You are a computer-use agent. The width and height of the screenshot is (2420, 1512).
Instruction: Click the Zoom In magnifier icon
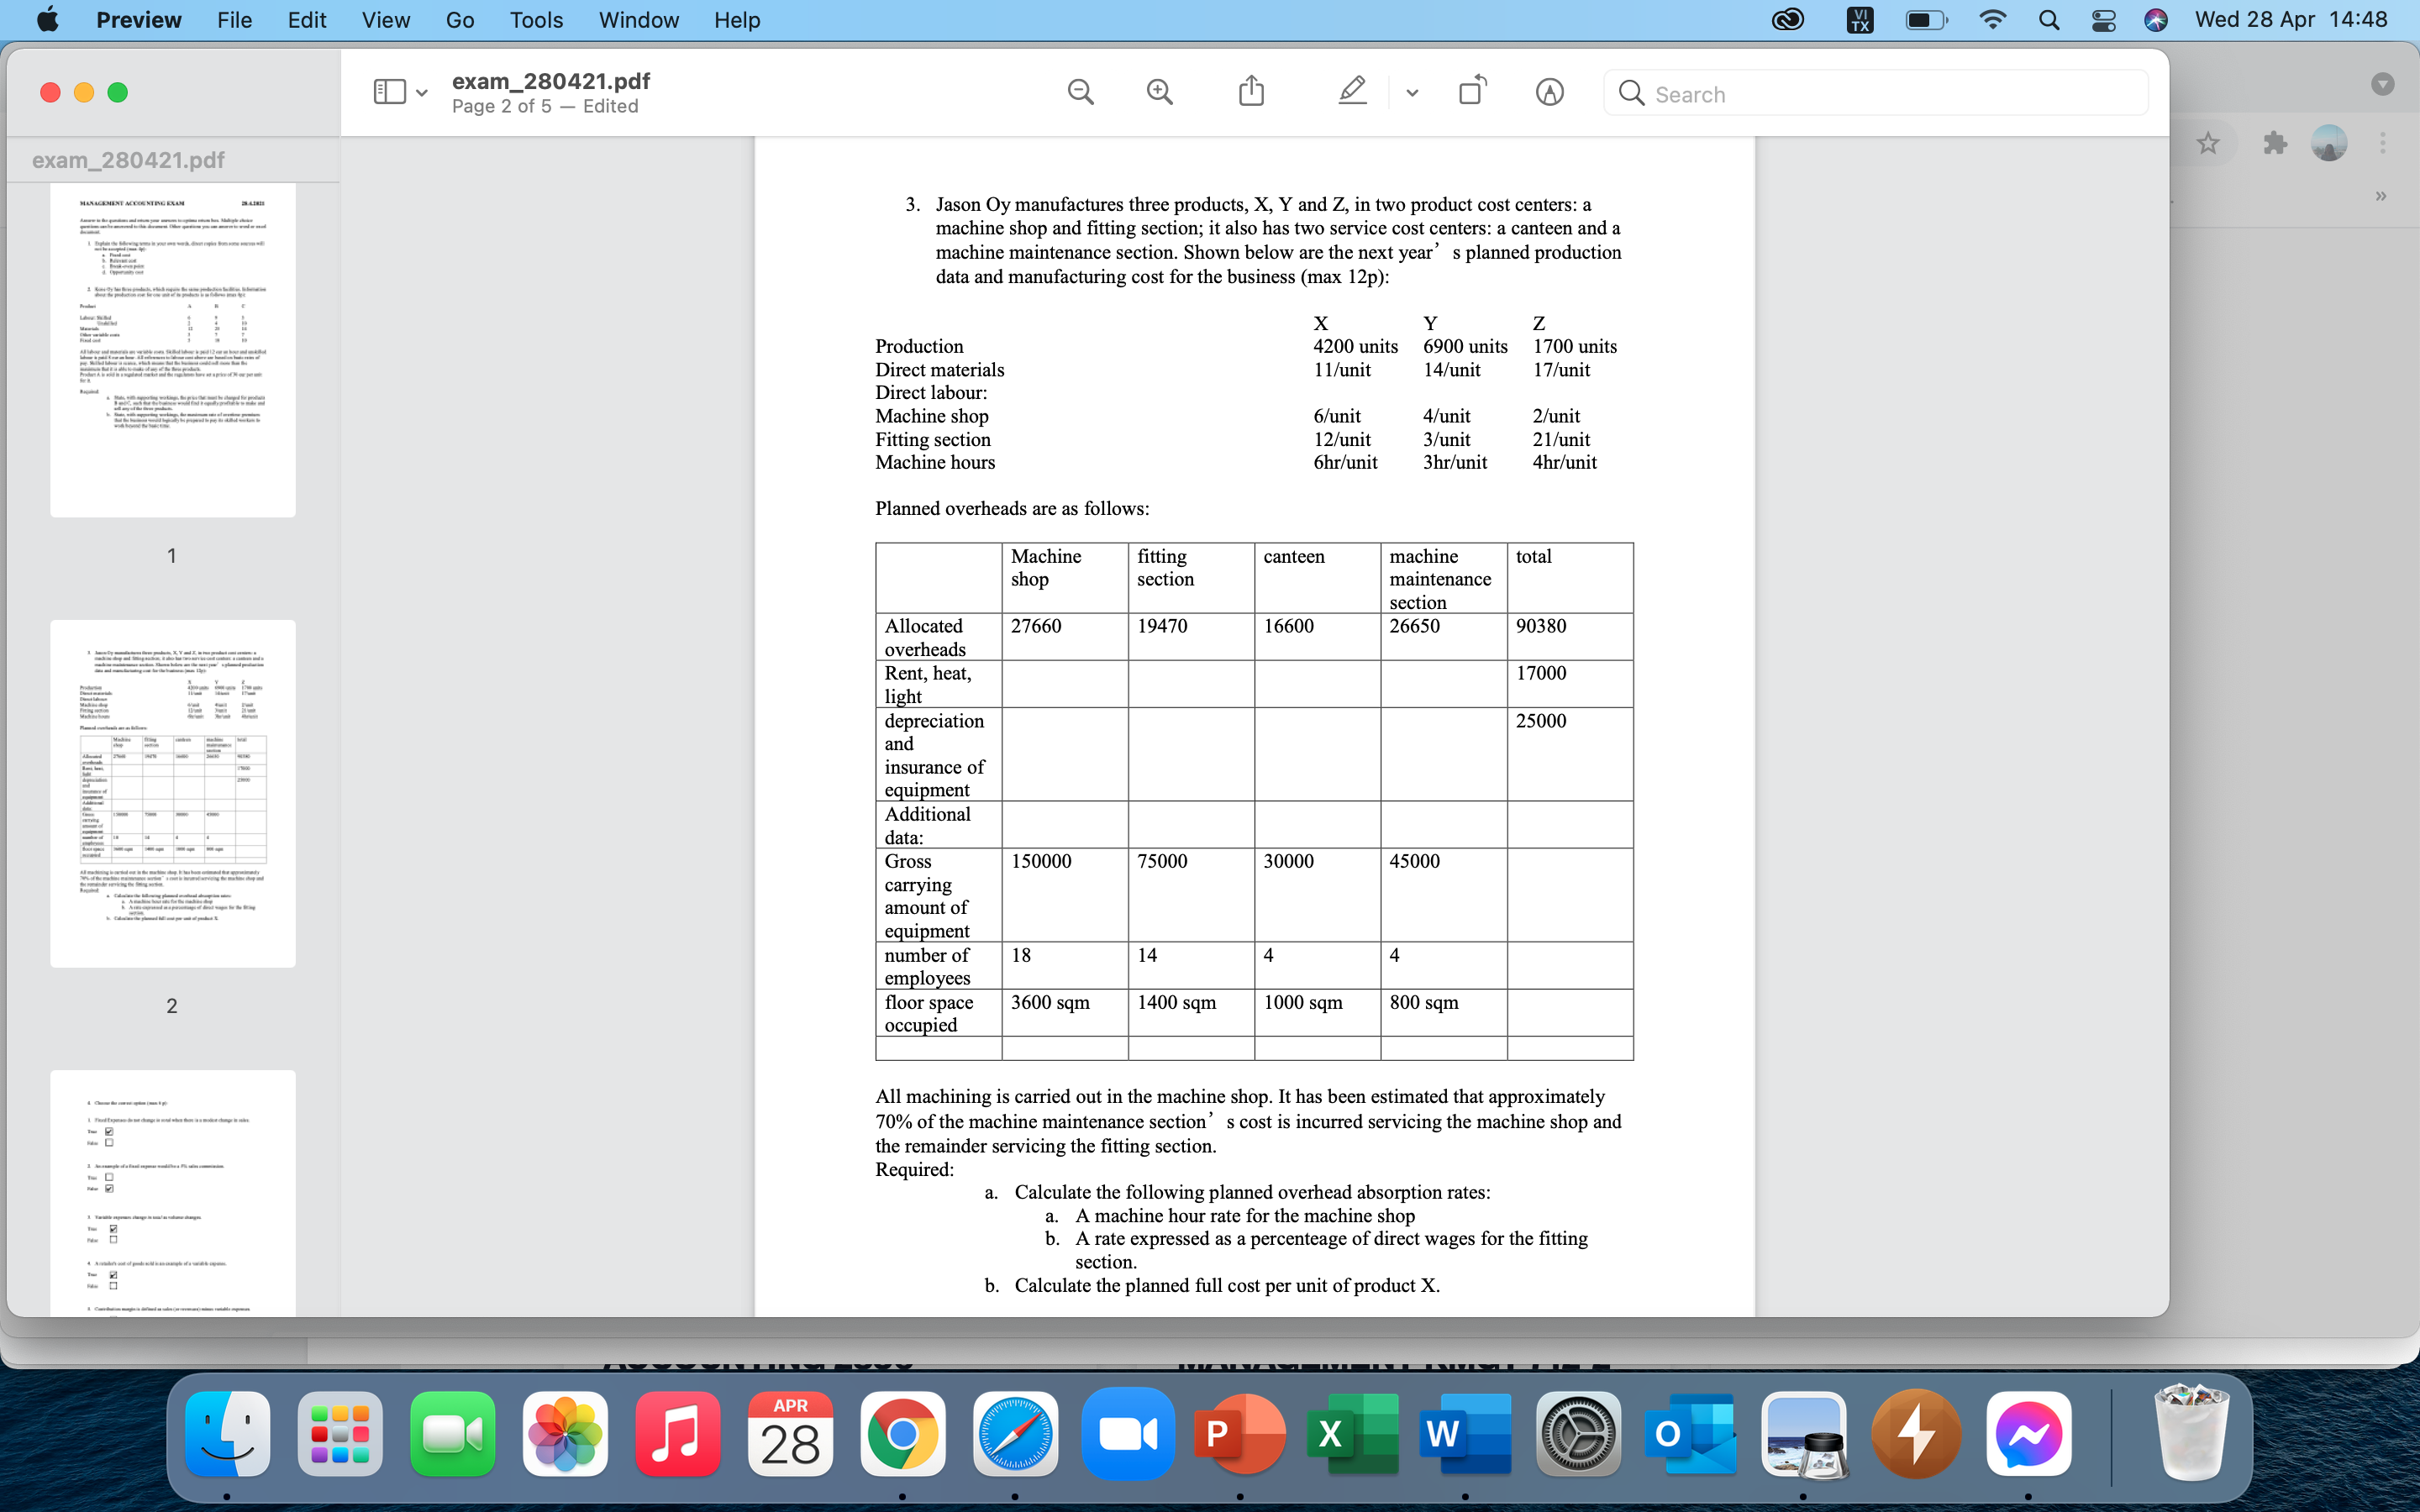coord(1160,93)
